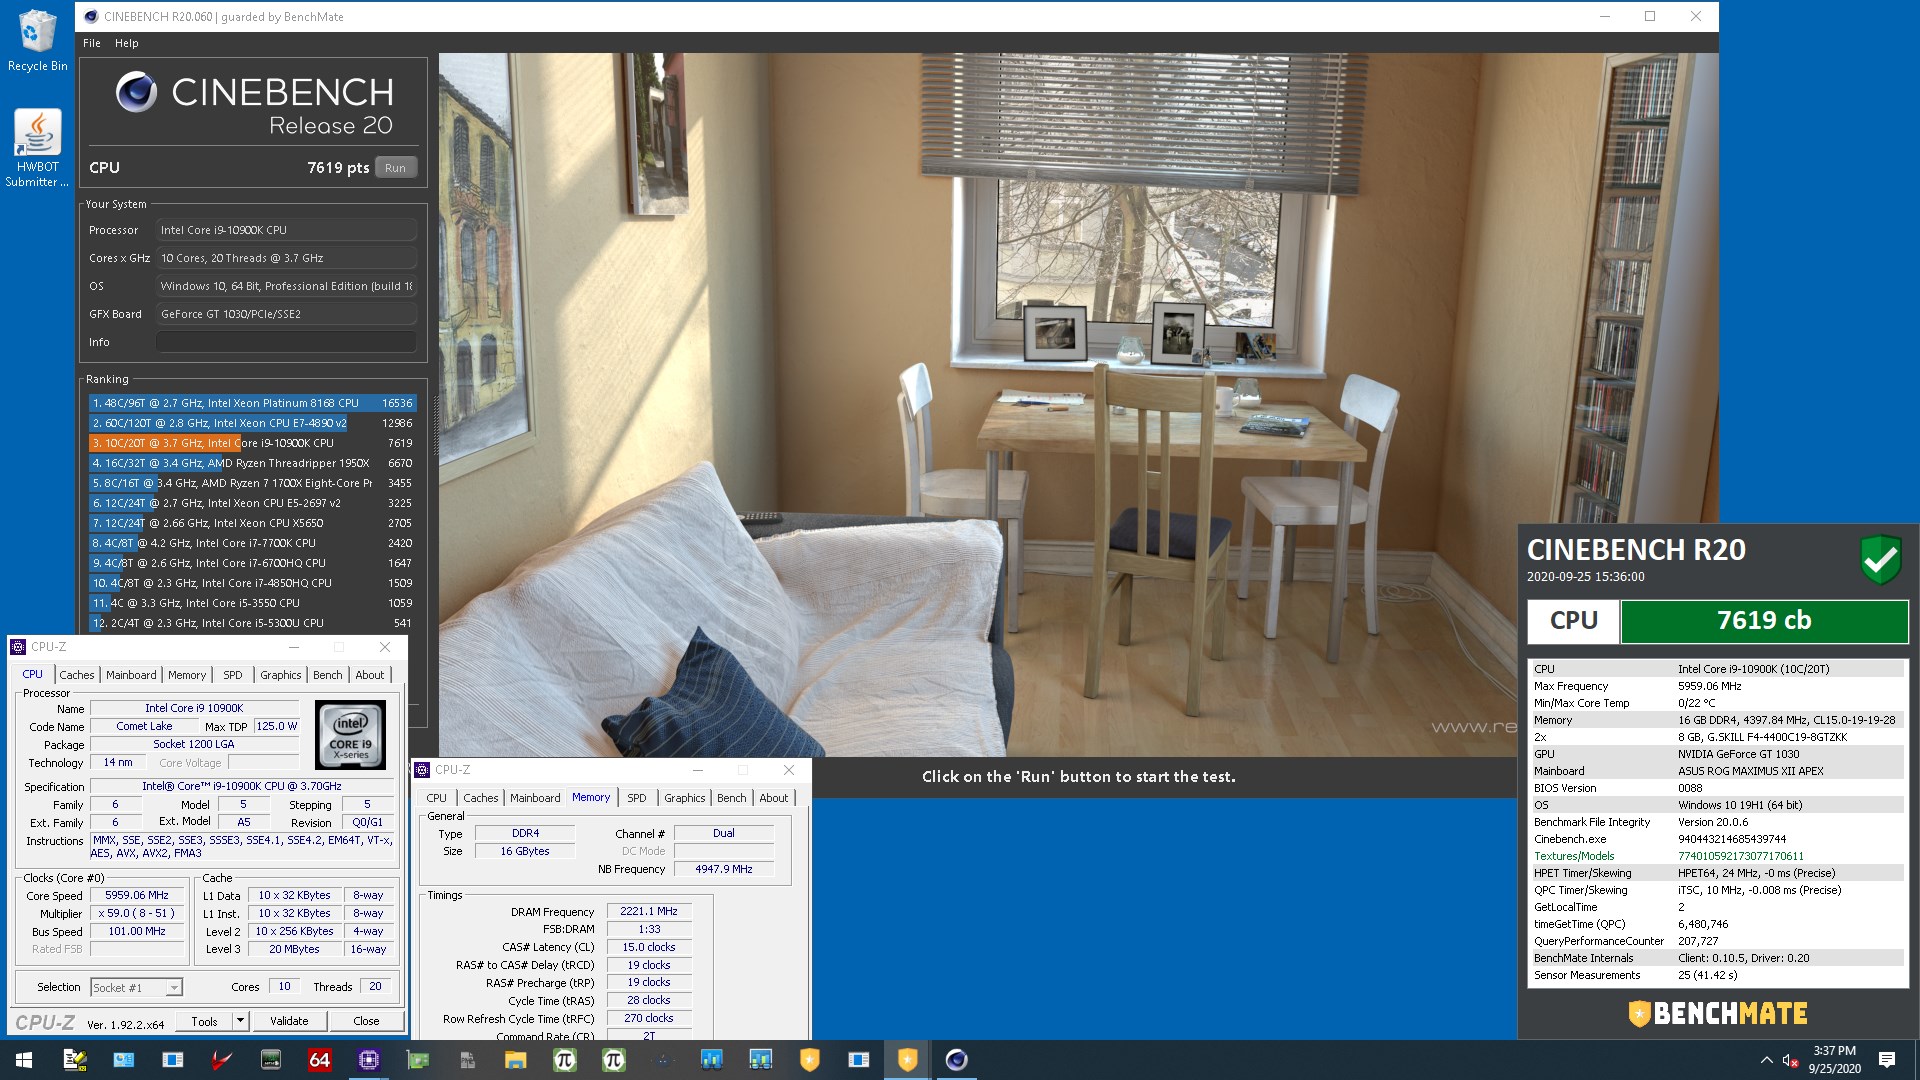Open Bench tab in right CPU-Z window
The height and width of the screenshot is (1080, 1920).
pos(731,798)
